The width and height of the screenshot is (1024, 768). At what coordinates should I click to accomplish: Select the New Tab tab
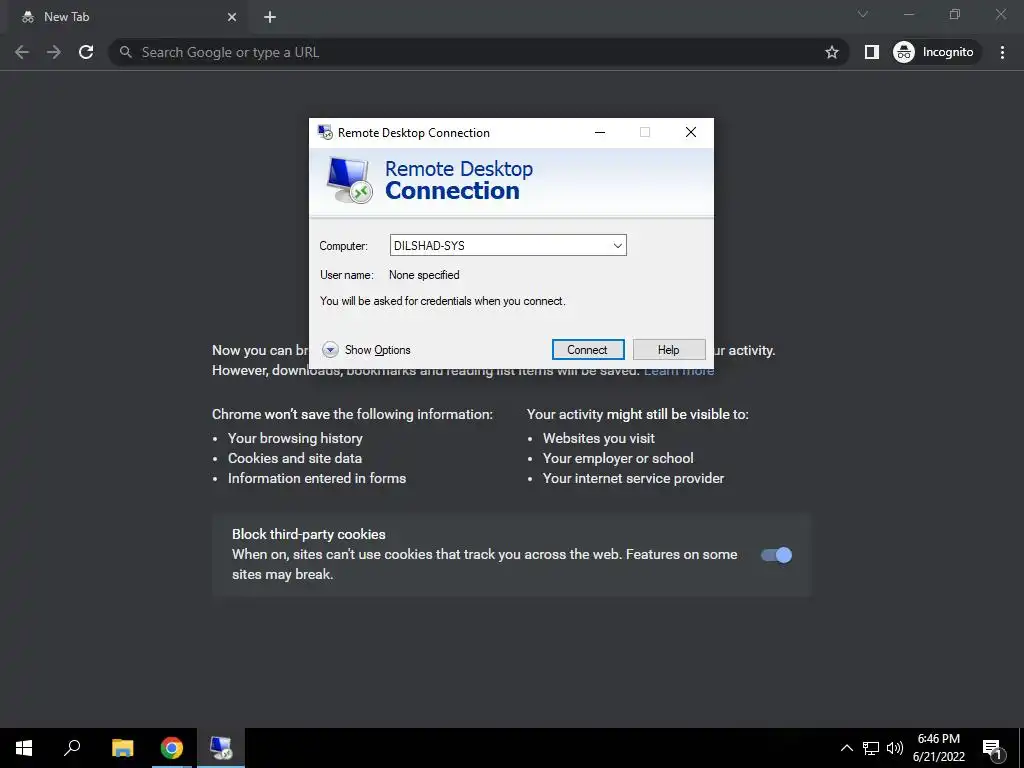(127, 17)
